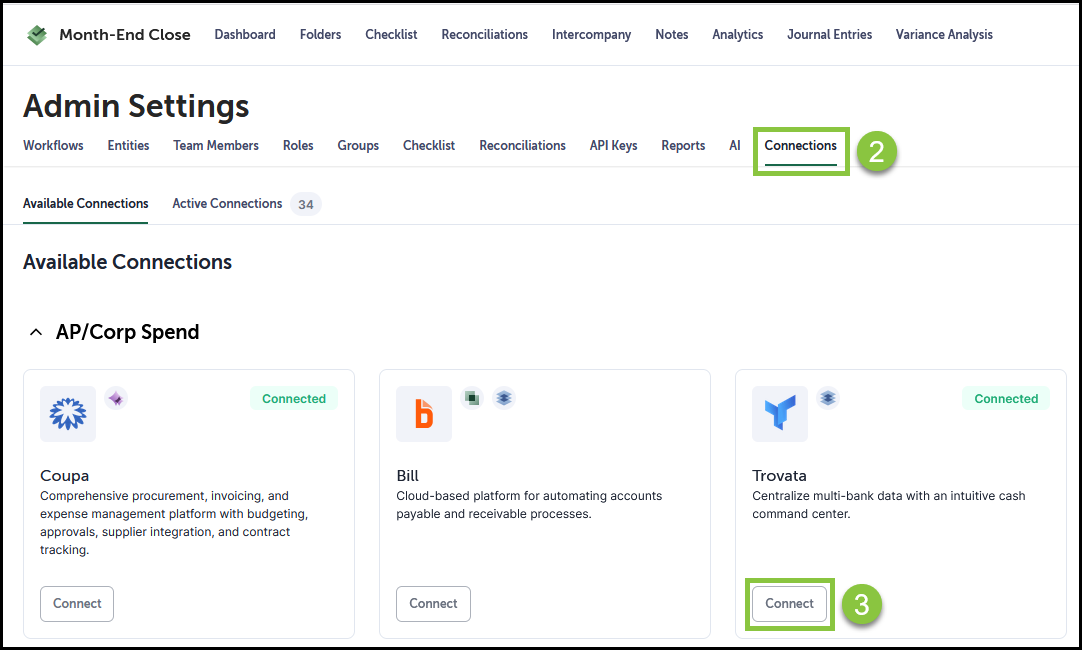Screen dimensions: 1082x650
Task: Click the Month-End Close green logo icon
Action: click(x=37, y=35)
